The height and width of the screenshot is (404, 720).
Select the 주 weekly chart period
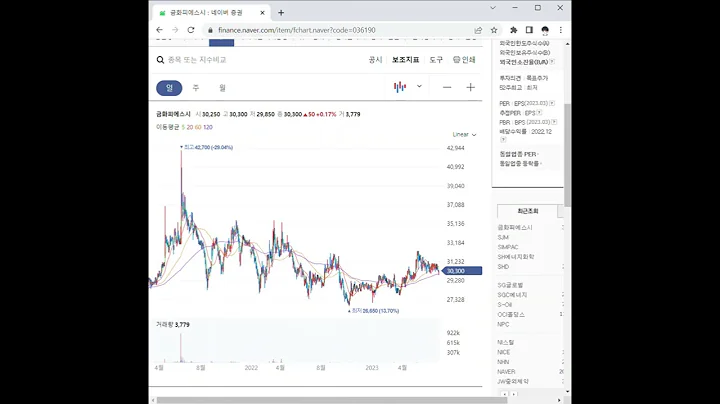coord(196,88)
